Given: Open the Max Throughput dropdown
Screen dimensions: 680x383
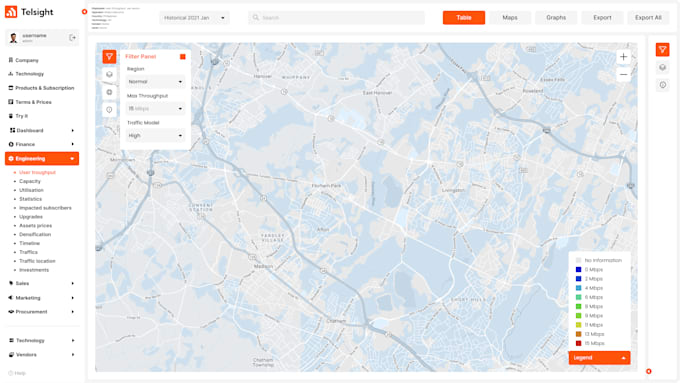Looking at the screenshot, I should coord(155,108).
